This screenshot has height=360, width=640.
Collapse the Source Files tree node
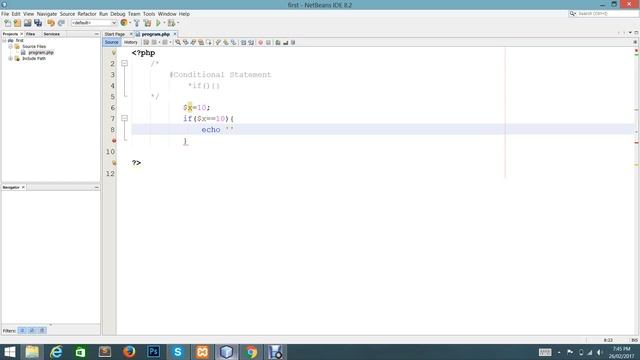pyautogui.click(x=11, y=47)
